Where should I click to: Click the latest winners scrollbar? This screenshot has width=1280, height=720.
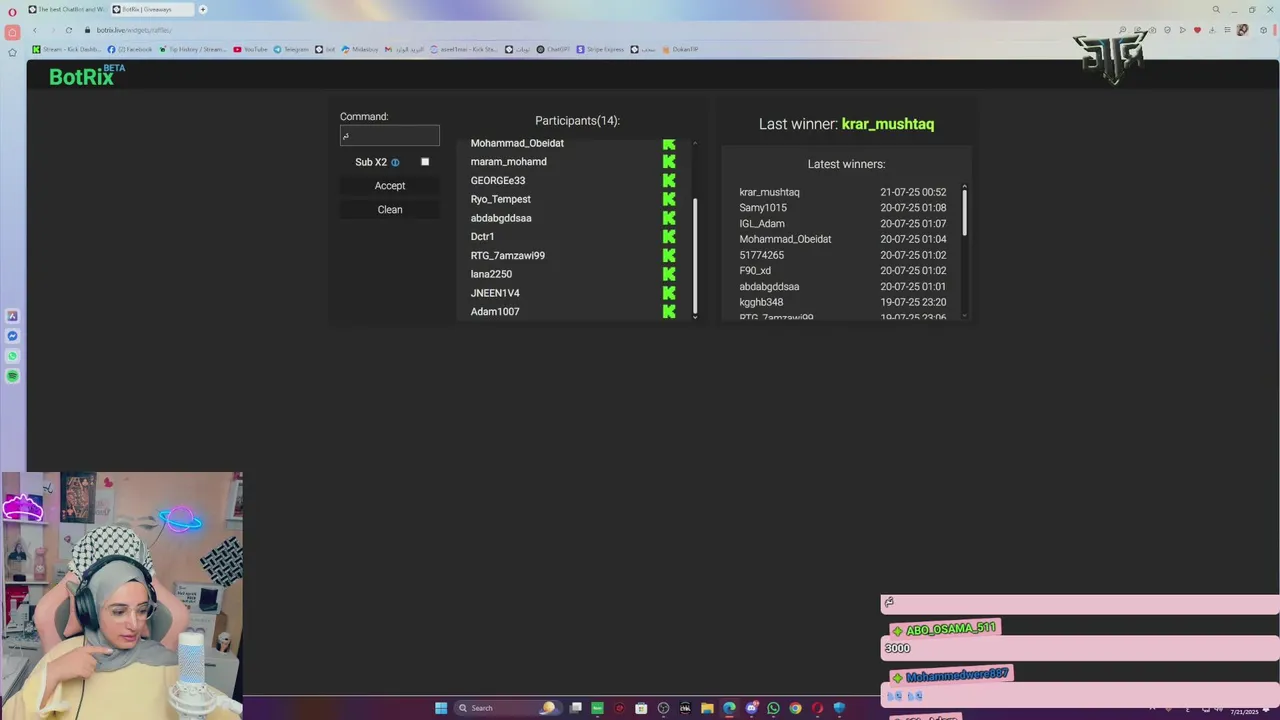(x=965, y=211)
